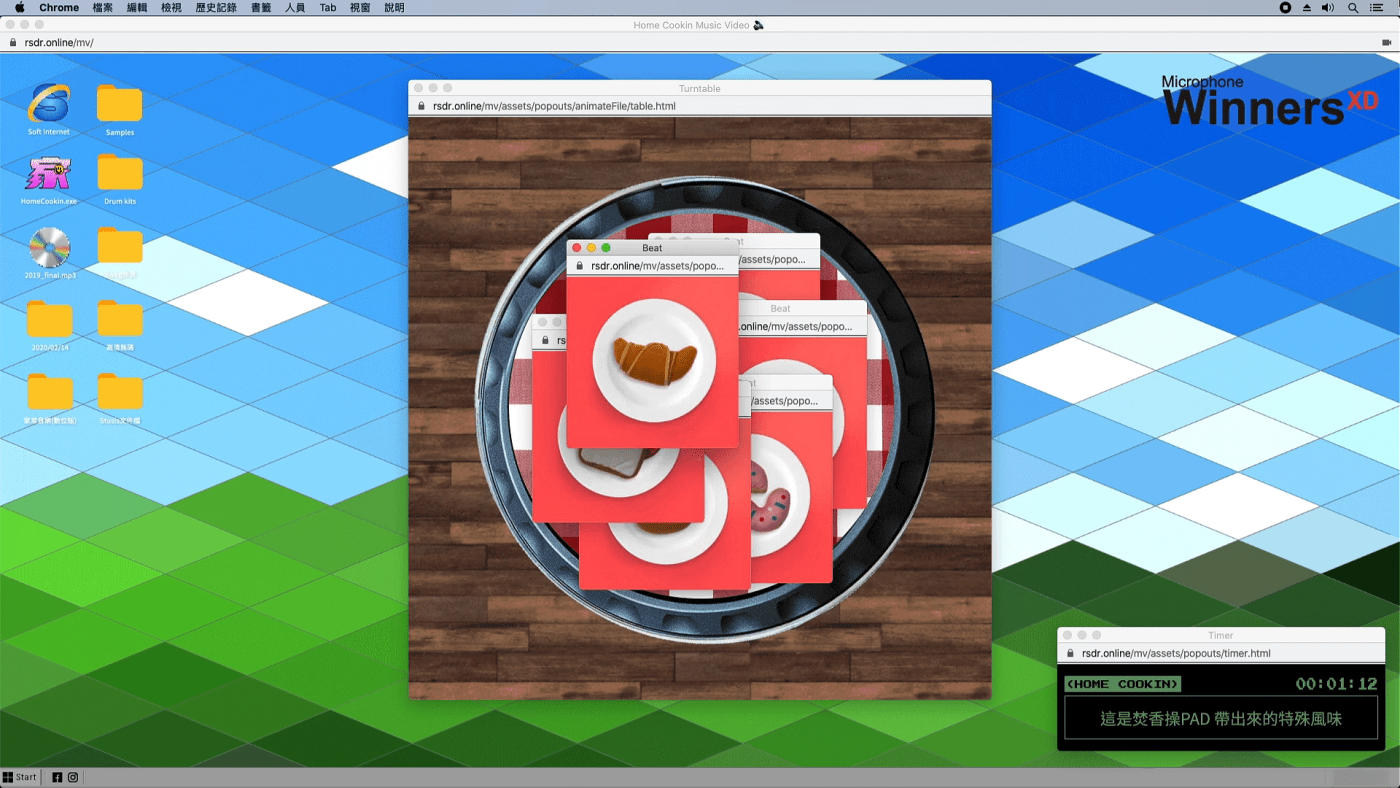Open the Studio文件檔 folder
The width and height of the screenshot is (1400, 788).
pos(119,397)
